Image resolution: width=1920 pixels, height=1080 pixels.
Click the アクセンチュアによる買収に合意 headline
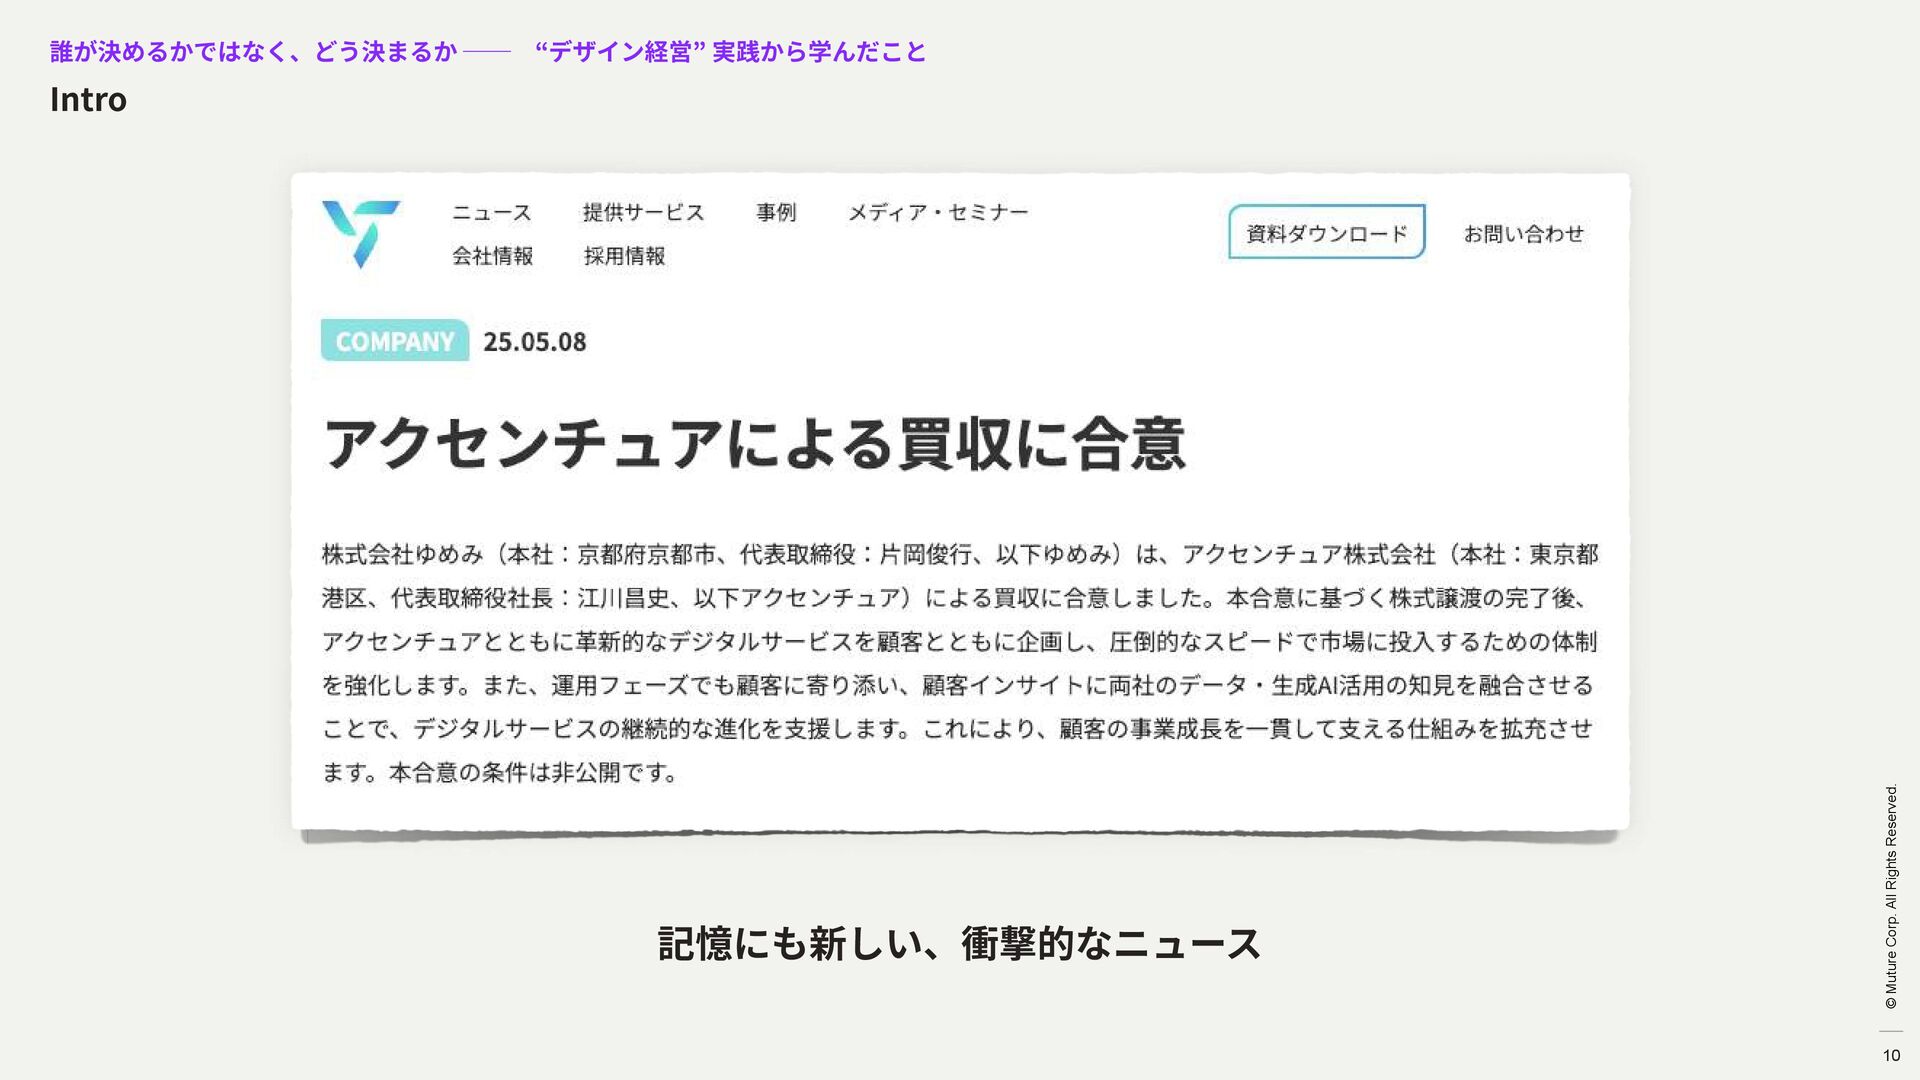754,445
